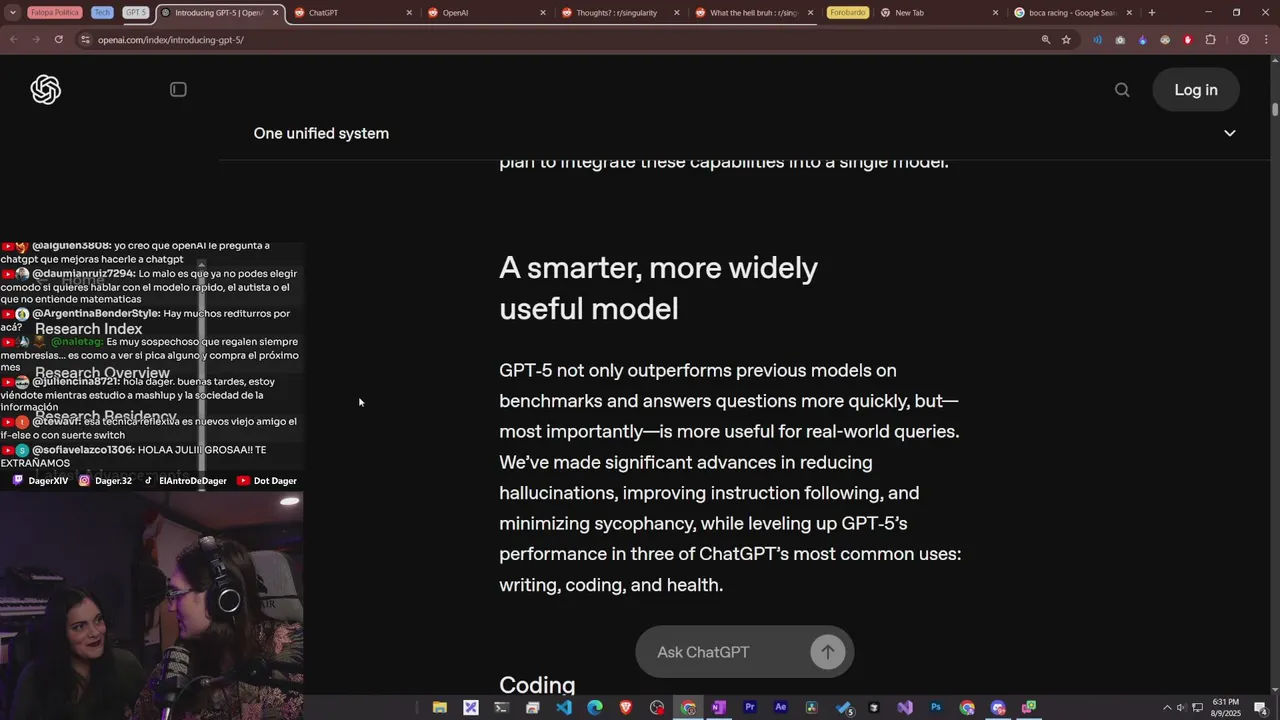The height and width of the screenshot is (720, 1280).
Task: Click the address bar URL
Action: (x=170, y=40)
